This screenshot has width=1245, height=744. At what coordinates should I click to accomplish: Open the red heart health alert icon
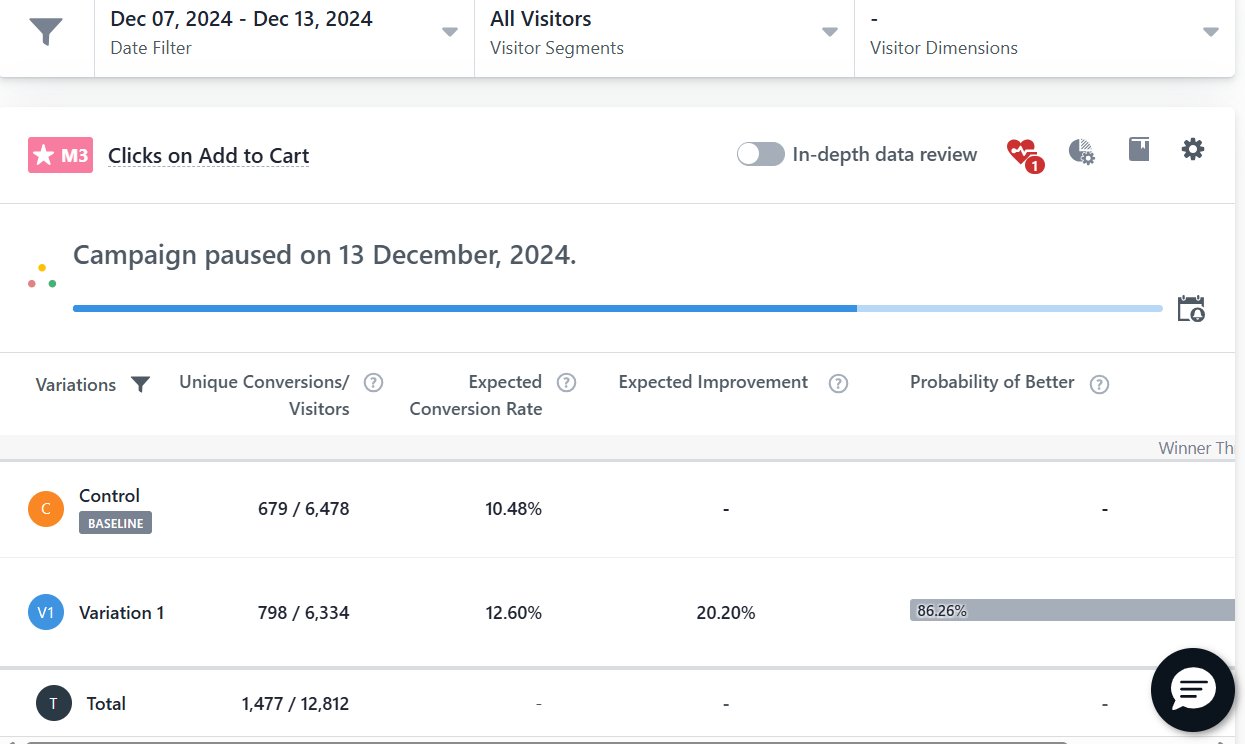pos(1024,154)
